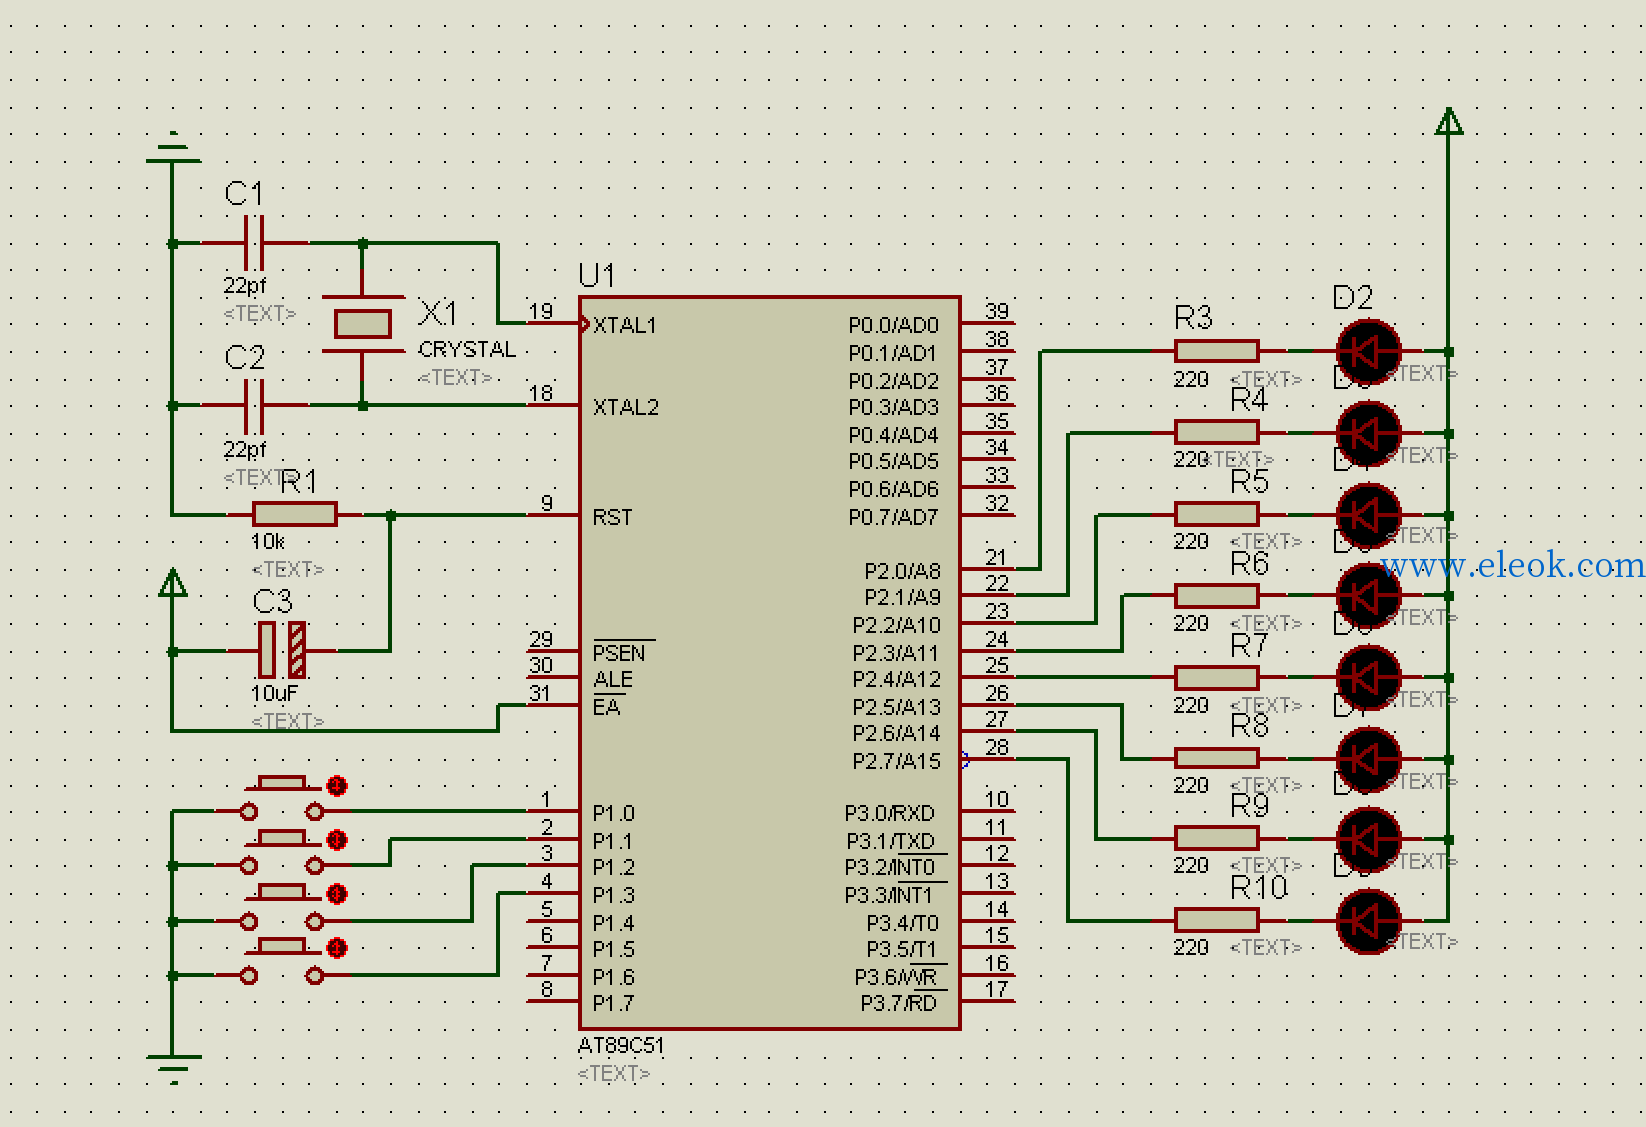
Task: Click the R10 reference label
Action: coord(1259,887)
